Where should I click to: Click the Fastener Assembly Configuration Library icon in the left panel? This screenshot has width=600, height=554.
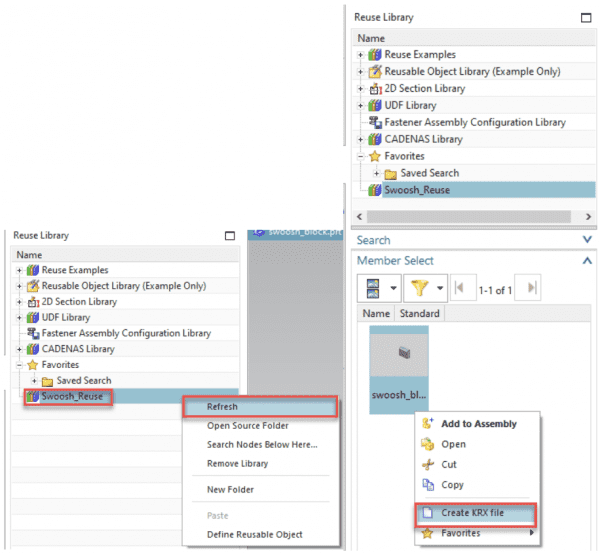point(33,333)
